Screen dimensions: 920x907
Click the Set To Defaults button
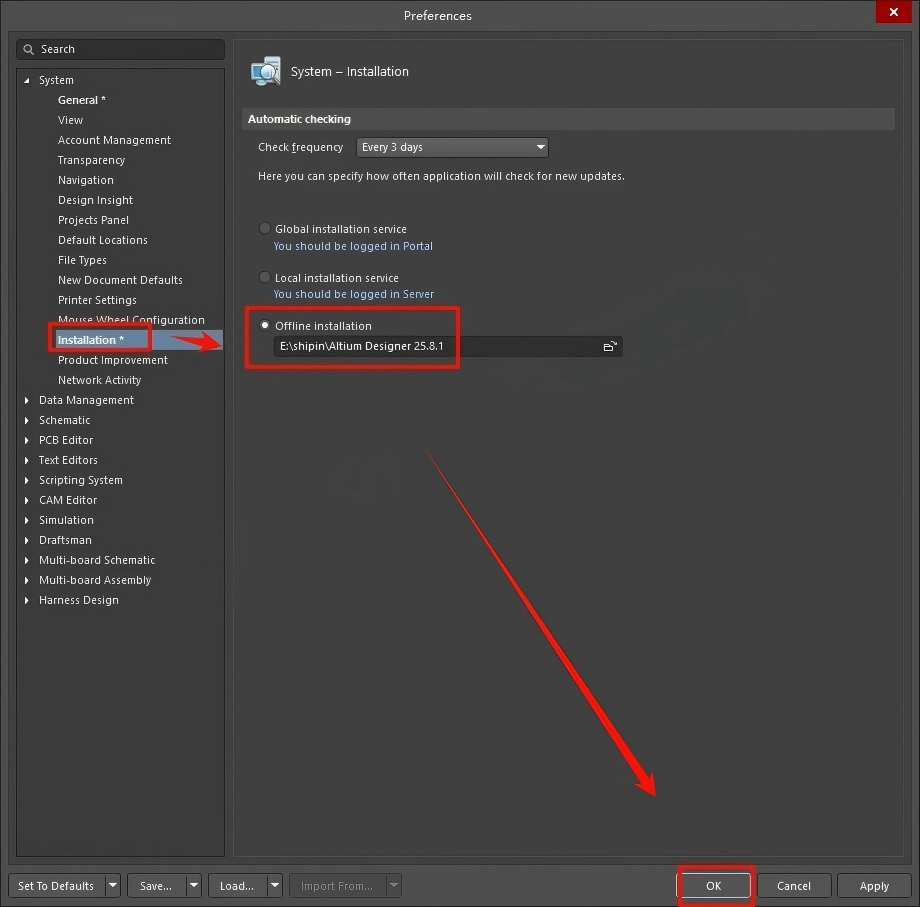click(56, 885)
